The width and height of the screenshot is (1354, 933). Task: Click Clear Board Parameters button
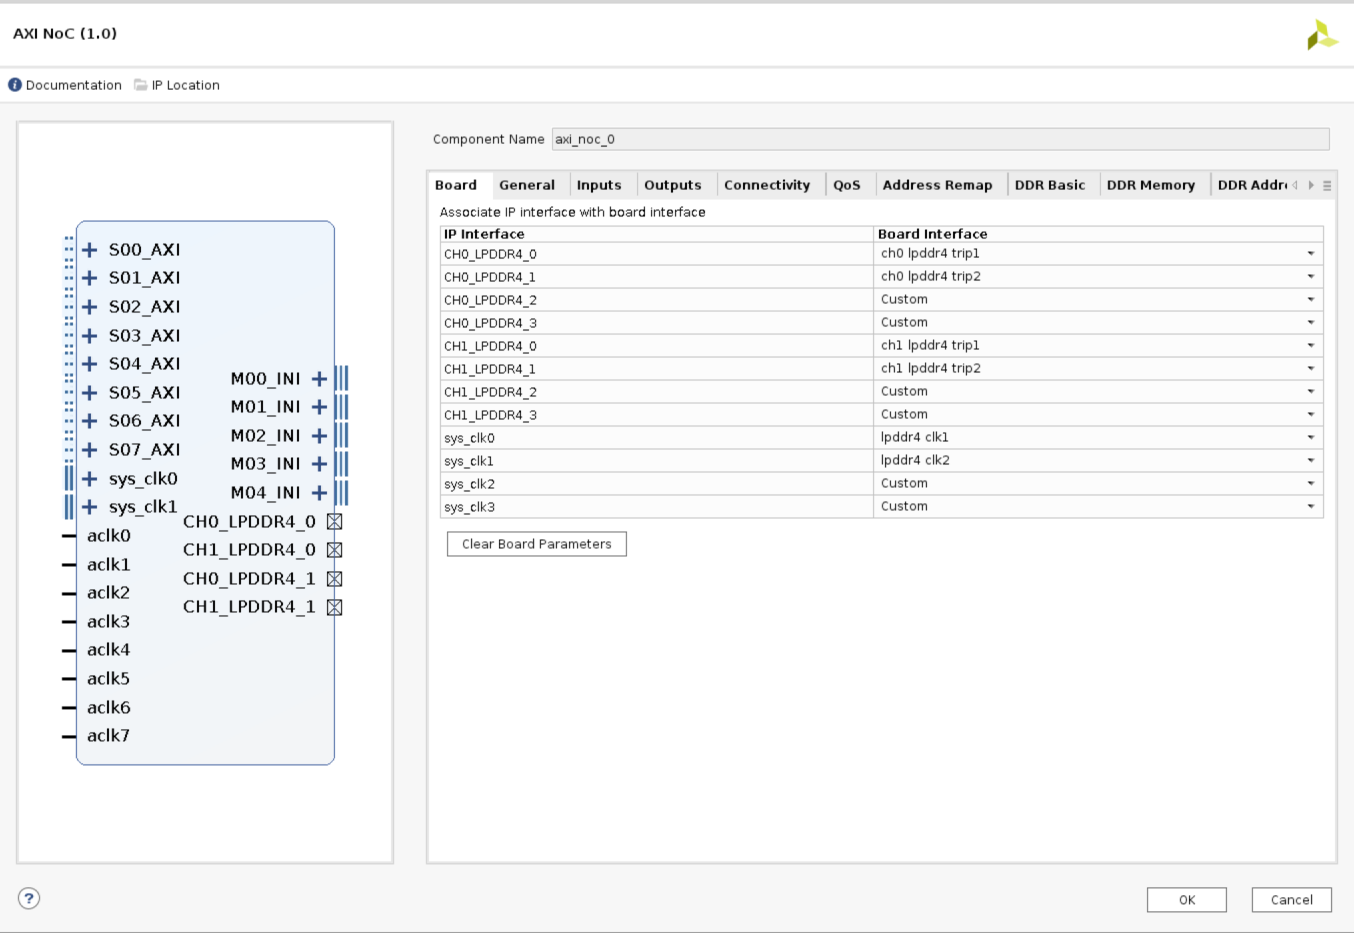click(536, 544)
